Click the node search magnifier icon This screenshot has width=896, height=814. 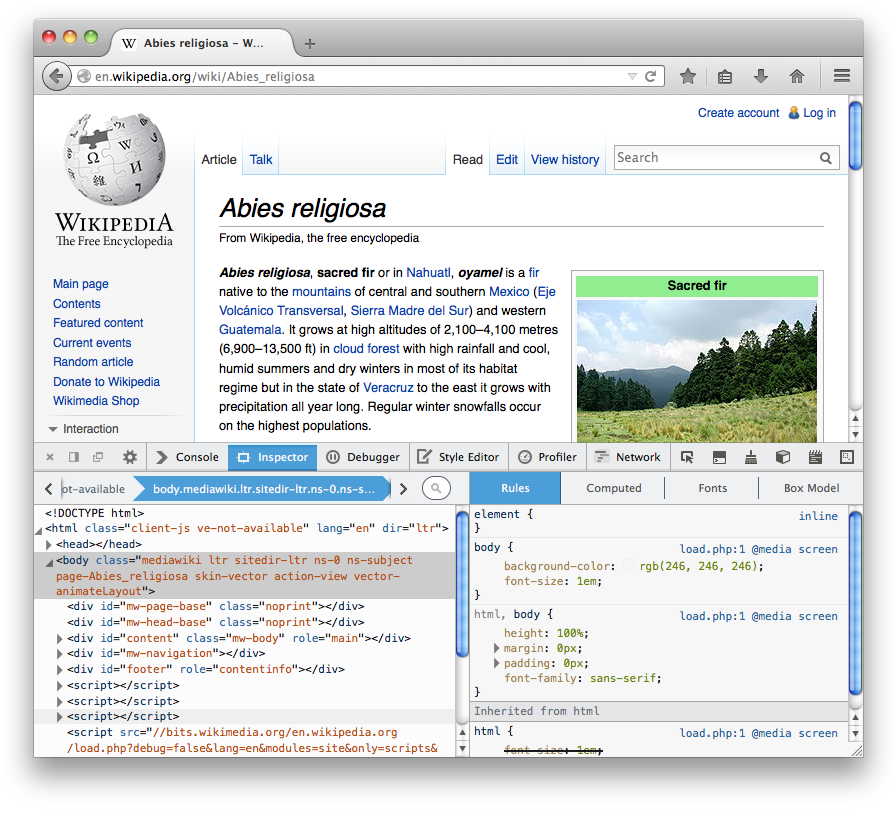click(435, 489)
